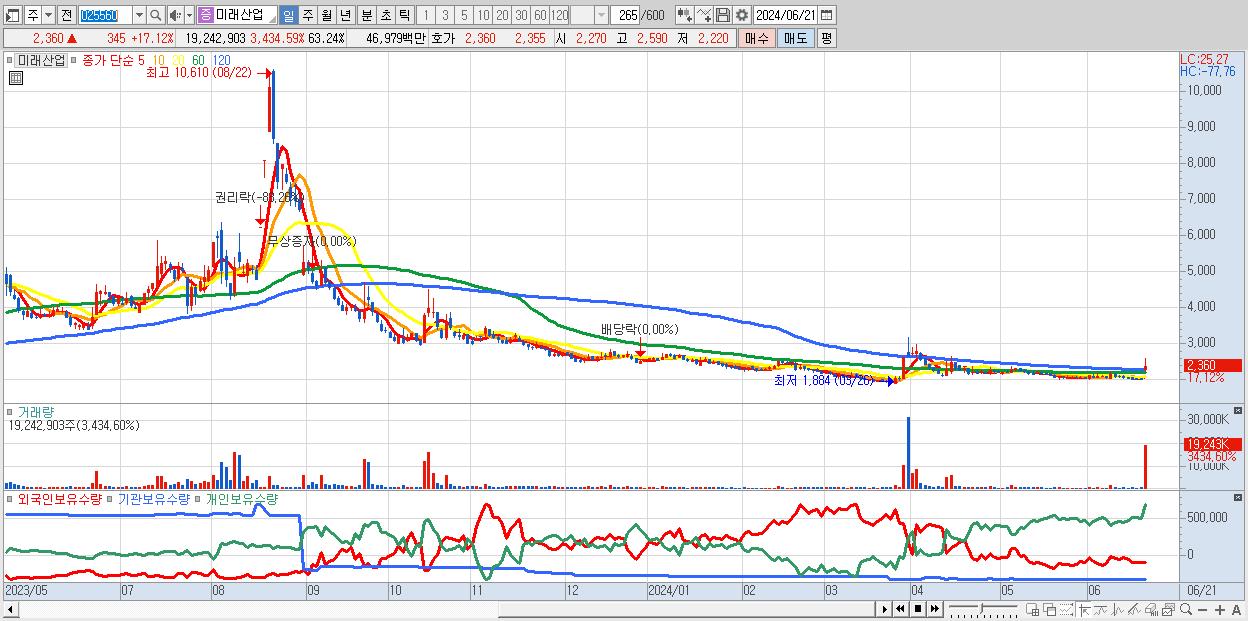This screenshot has height=621, width=1248.
Task: Click the trend line drawing icon
Action: coord(1101,609)
